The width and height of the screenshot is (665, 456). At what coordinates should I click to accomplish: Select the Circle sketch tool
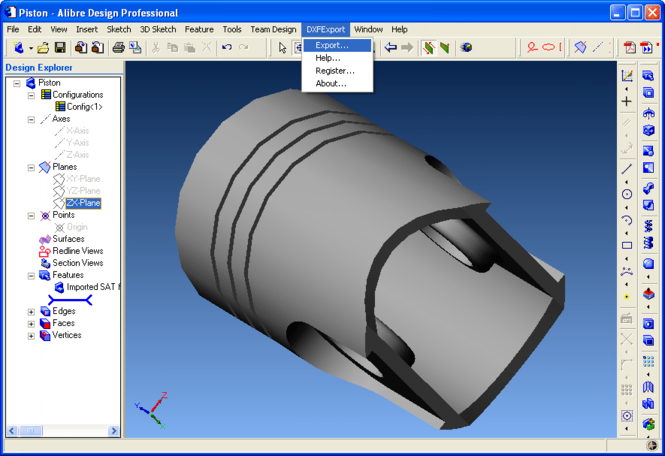click(627, 194)
